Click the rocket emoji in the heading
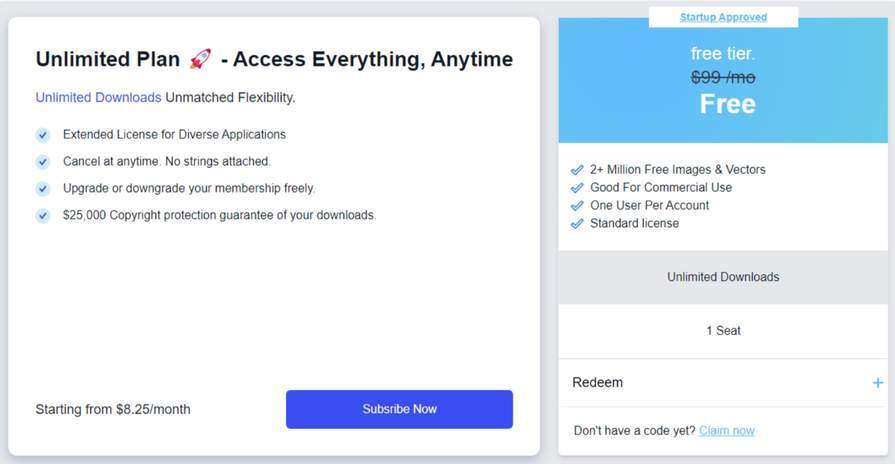This screenshot has width=895, height=464. click(199, 59)
